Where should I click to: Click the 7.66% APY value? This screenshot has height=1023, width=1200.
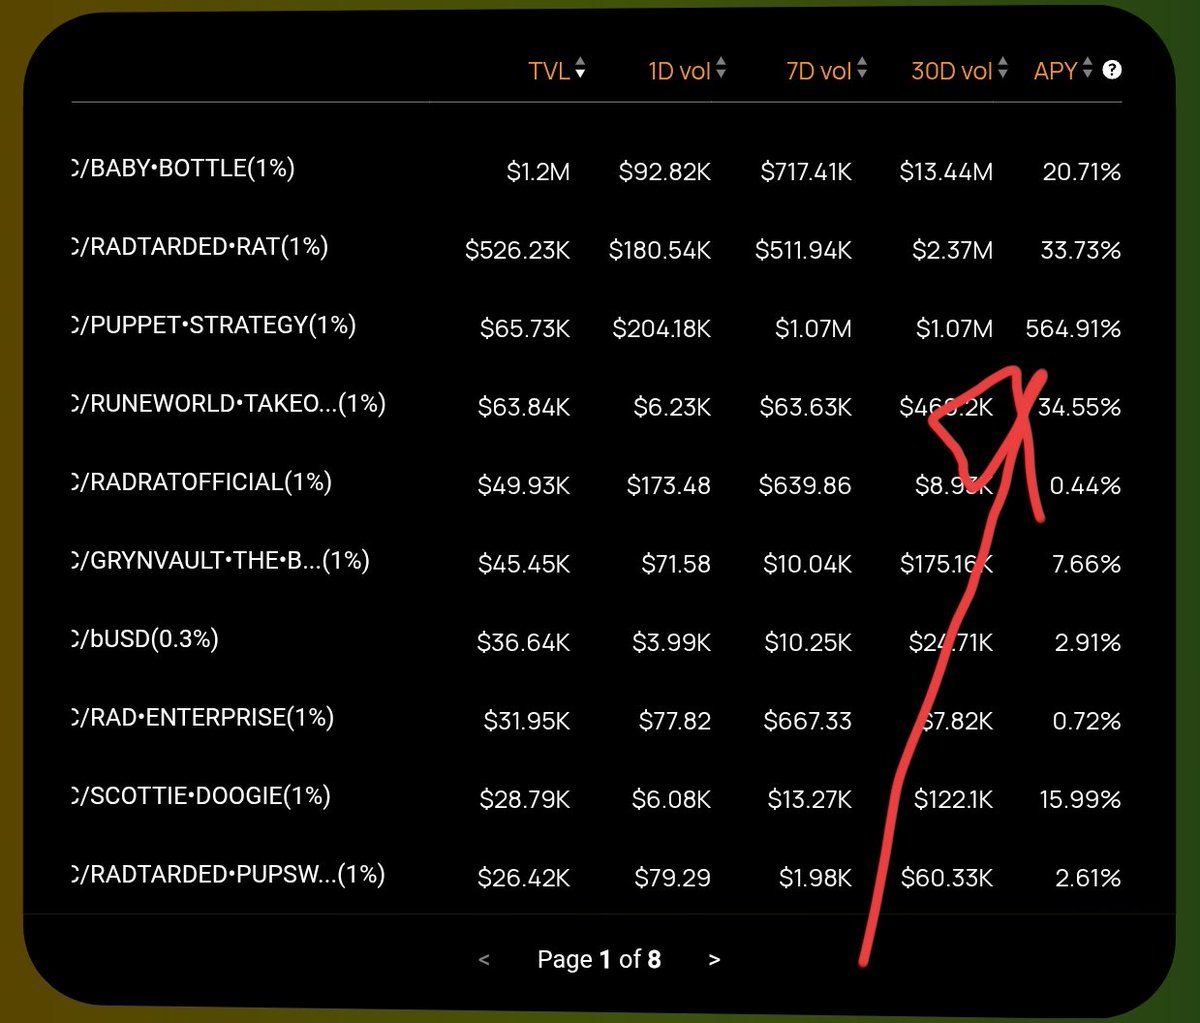(x=1088, y=564)
